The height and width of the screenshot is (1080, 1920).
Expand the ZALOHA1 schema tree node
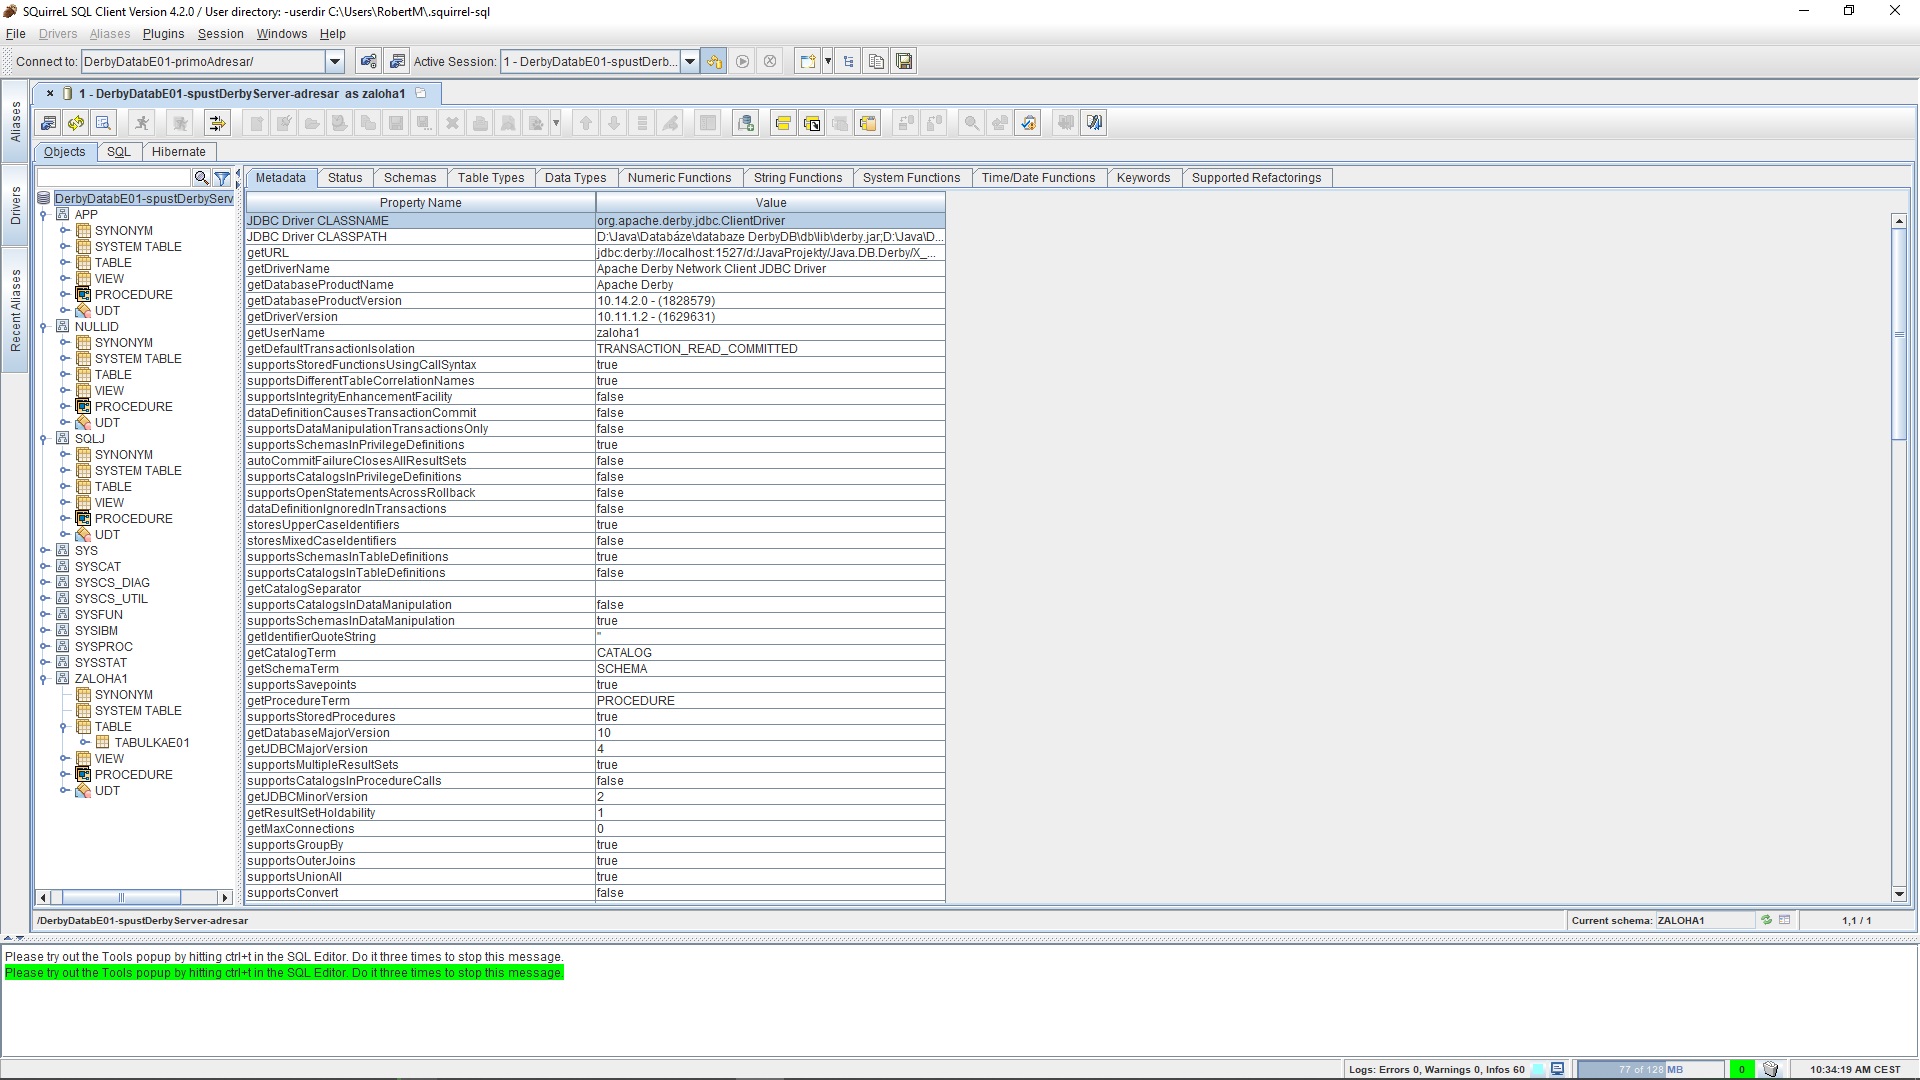click(x=46, y=678)
